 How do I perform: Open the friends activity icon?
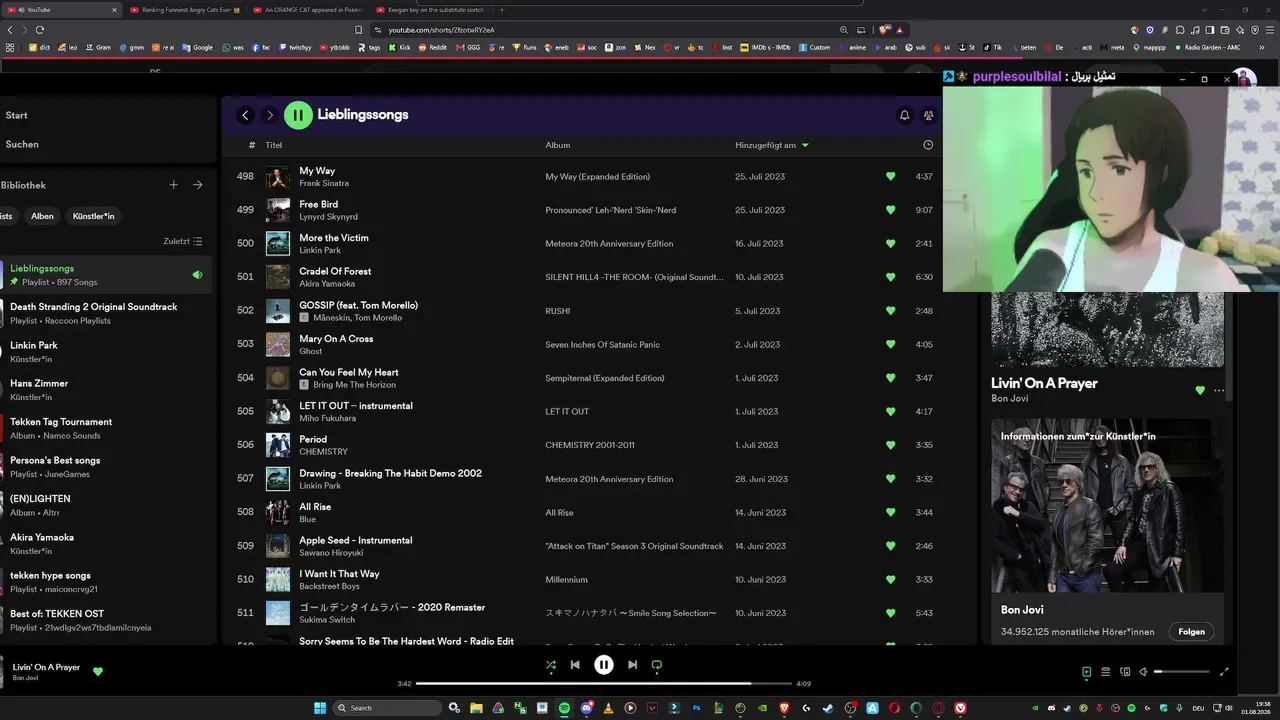tap(929, 115)
